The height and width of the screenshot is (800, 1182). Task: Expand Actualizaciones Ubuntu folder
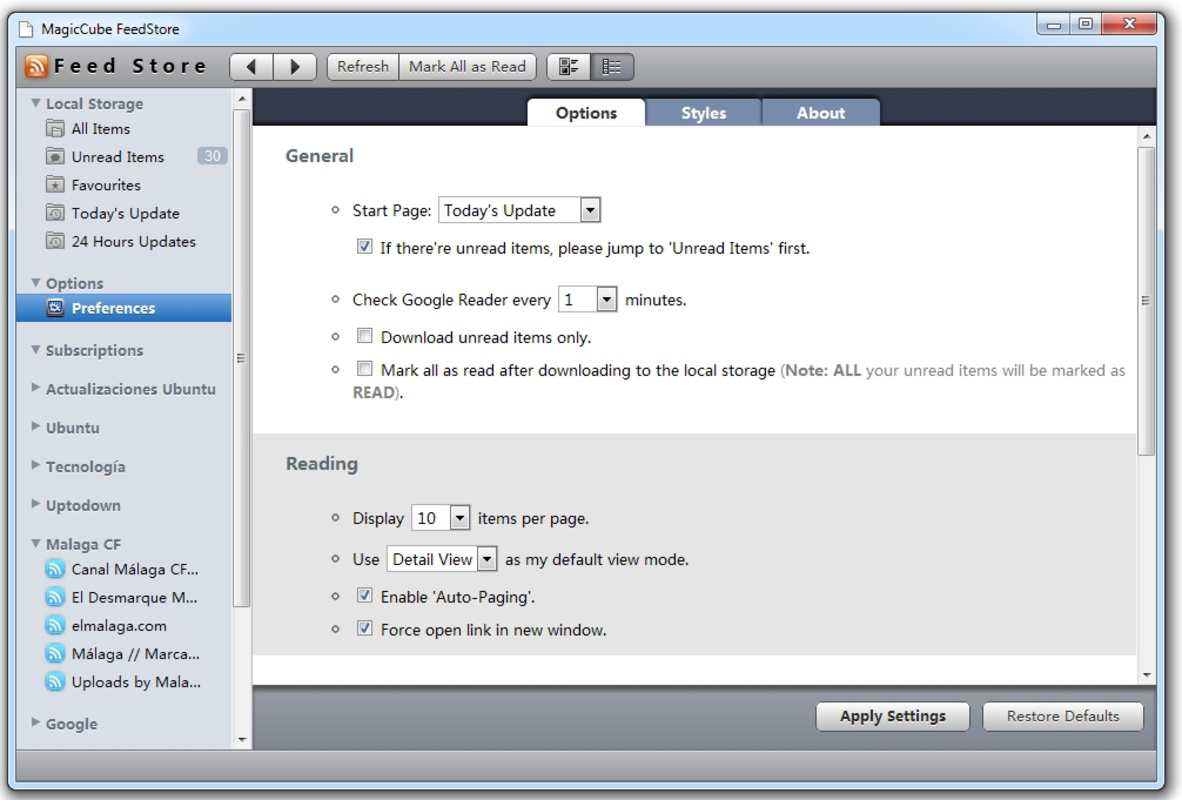point(35,388)
